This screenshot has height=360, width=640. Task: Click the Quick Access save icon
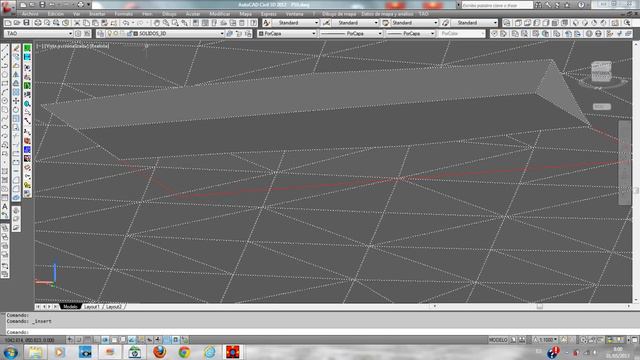pyautogui.click(x=42, y=5)
